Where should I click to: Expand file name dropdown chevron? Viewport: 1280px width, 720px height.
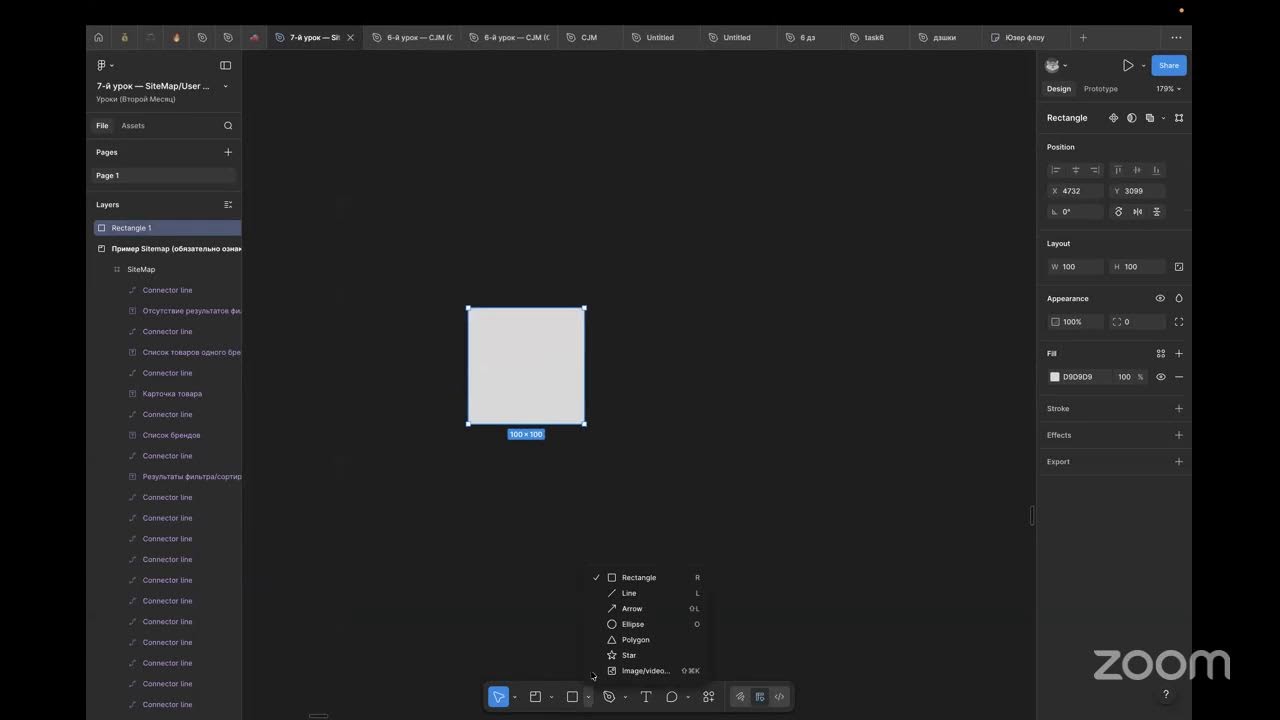click(225, 86)
